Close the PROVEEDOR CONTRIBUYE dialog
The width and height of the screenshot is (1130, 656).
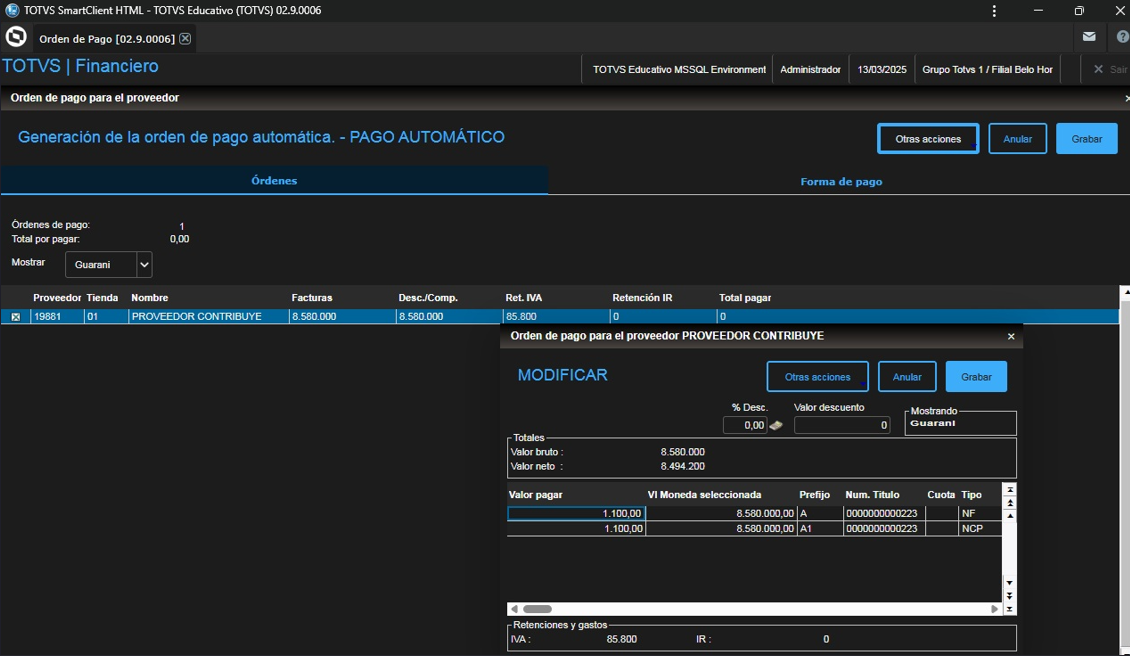tap(1011, 337)
